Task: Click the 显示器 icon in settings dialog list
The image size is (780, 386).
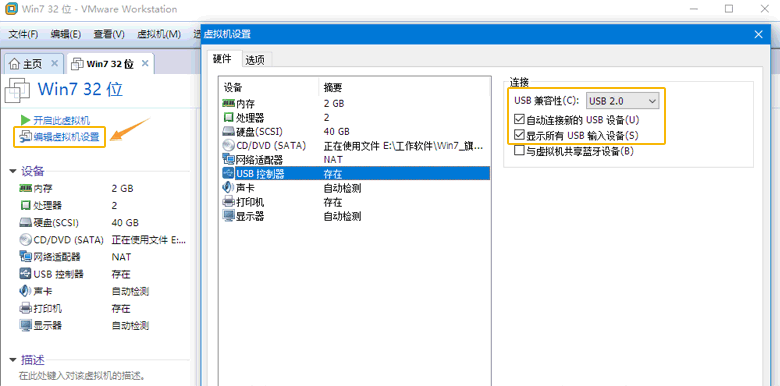Action: (x=228, y=216)
